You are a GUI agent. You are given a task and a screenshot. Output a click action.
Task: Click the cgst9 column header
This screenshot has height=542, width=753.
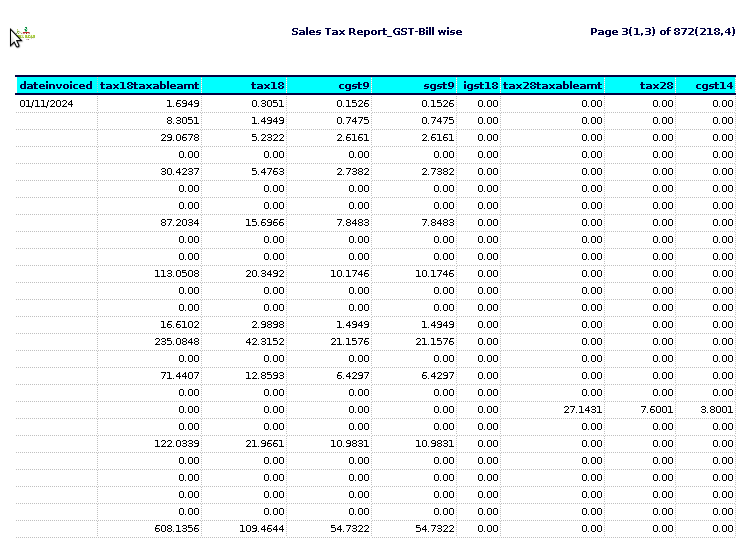pos(329,85)
